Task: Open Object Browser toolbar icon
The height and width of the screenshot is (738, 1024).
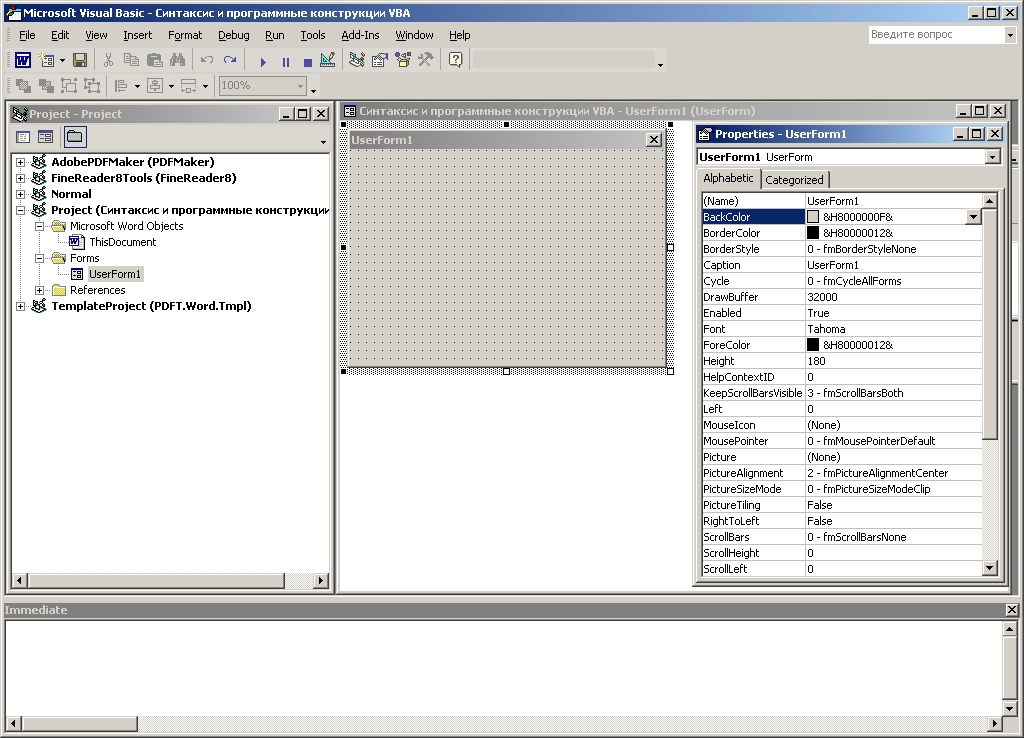Action: [403, 61]
